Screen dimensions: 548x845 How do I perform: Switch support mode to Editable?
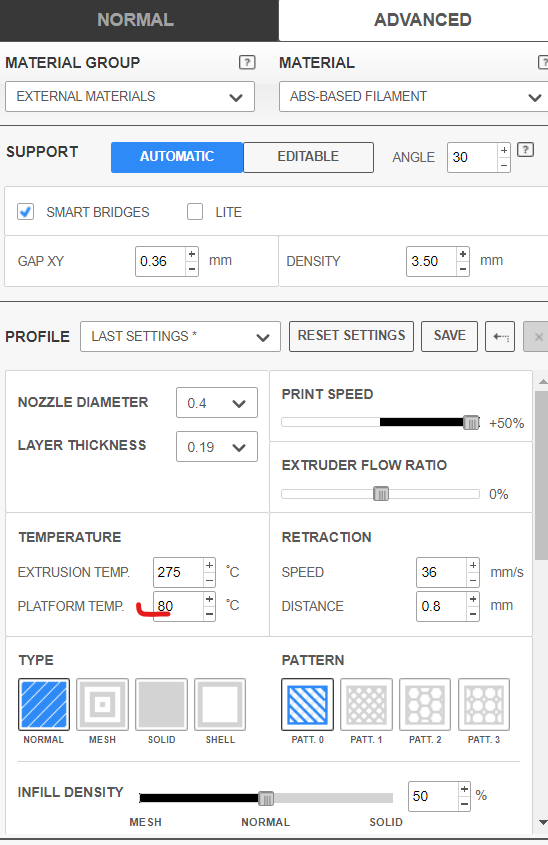308,157
